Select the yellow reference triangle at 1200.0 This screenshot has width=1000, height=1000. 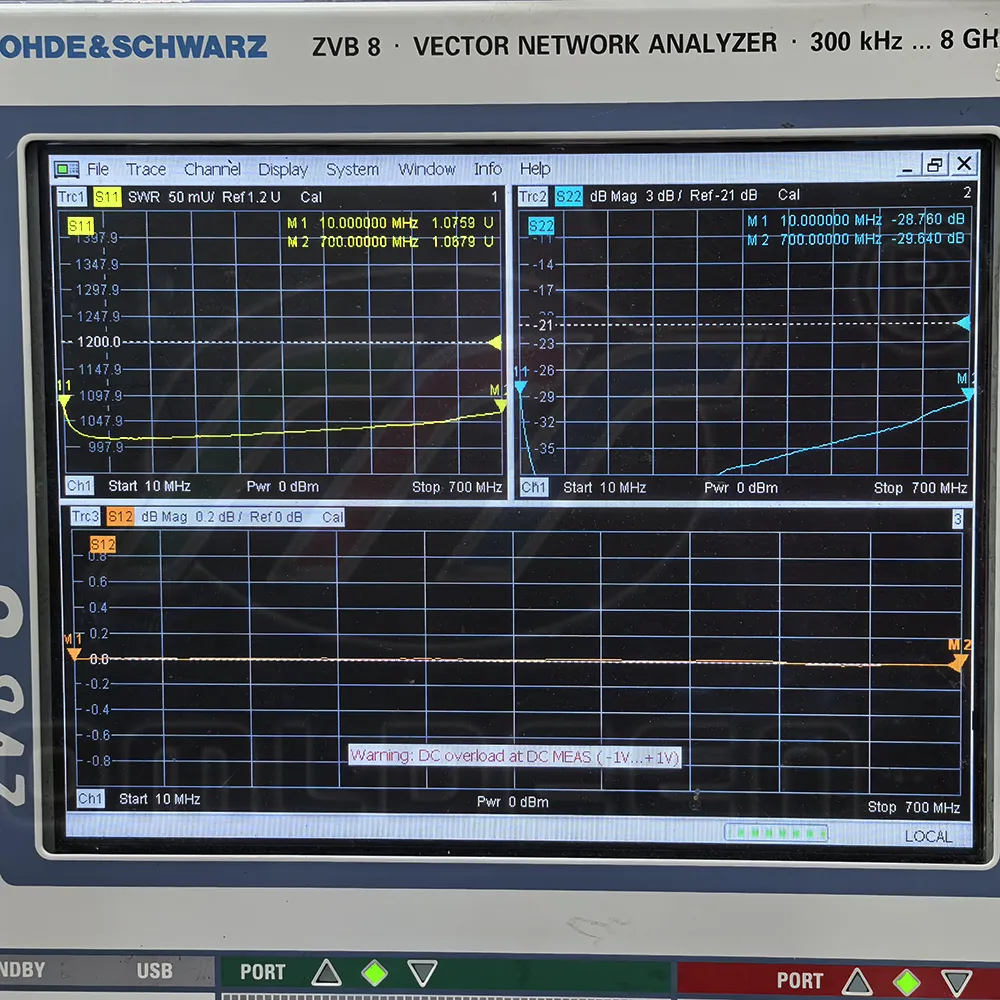(494, 343)
